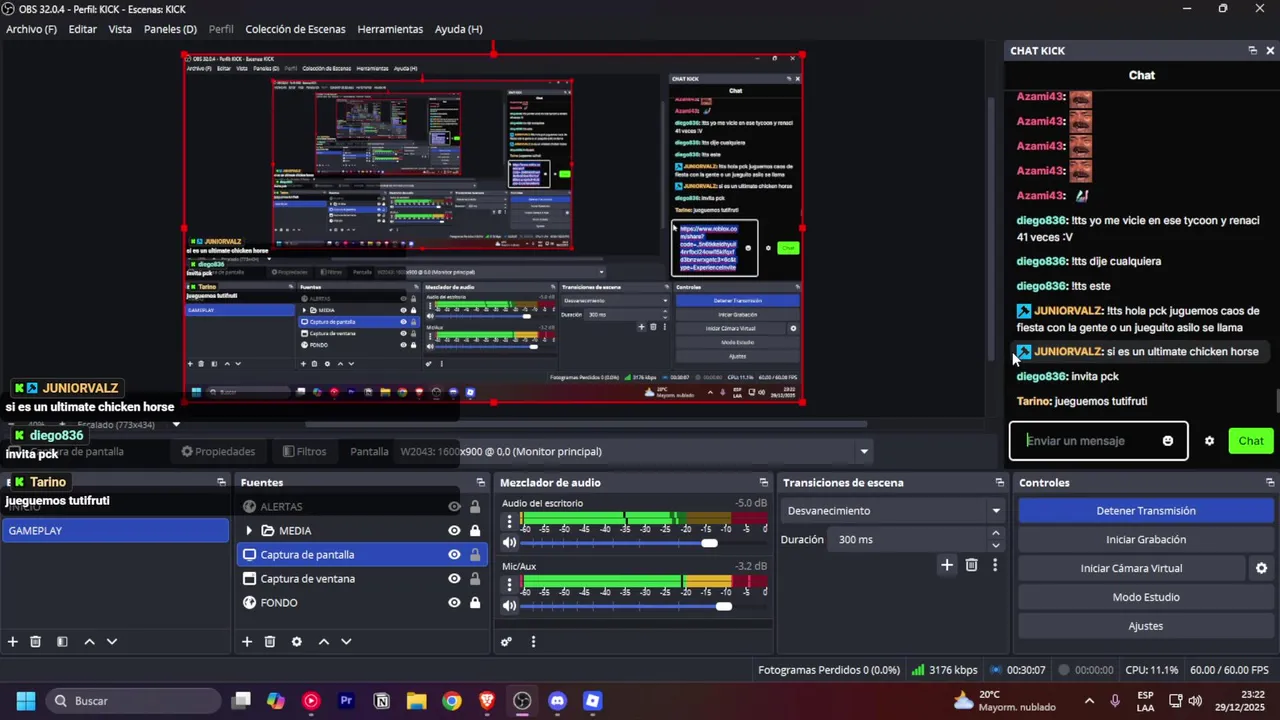Click Iniciar Cámara Virtual button
The width and height of the screenshot is (1280, 720).
1132,568
